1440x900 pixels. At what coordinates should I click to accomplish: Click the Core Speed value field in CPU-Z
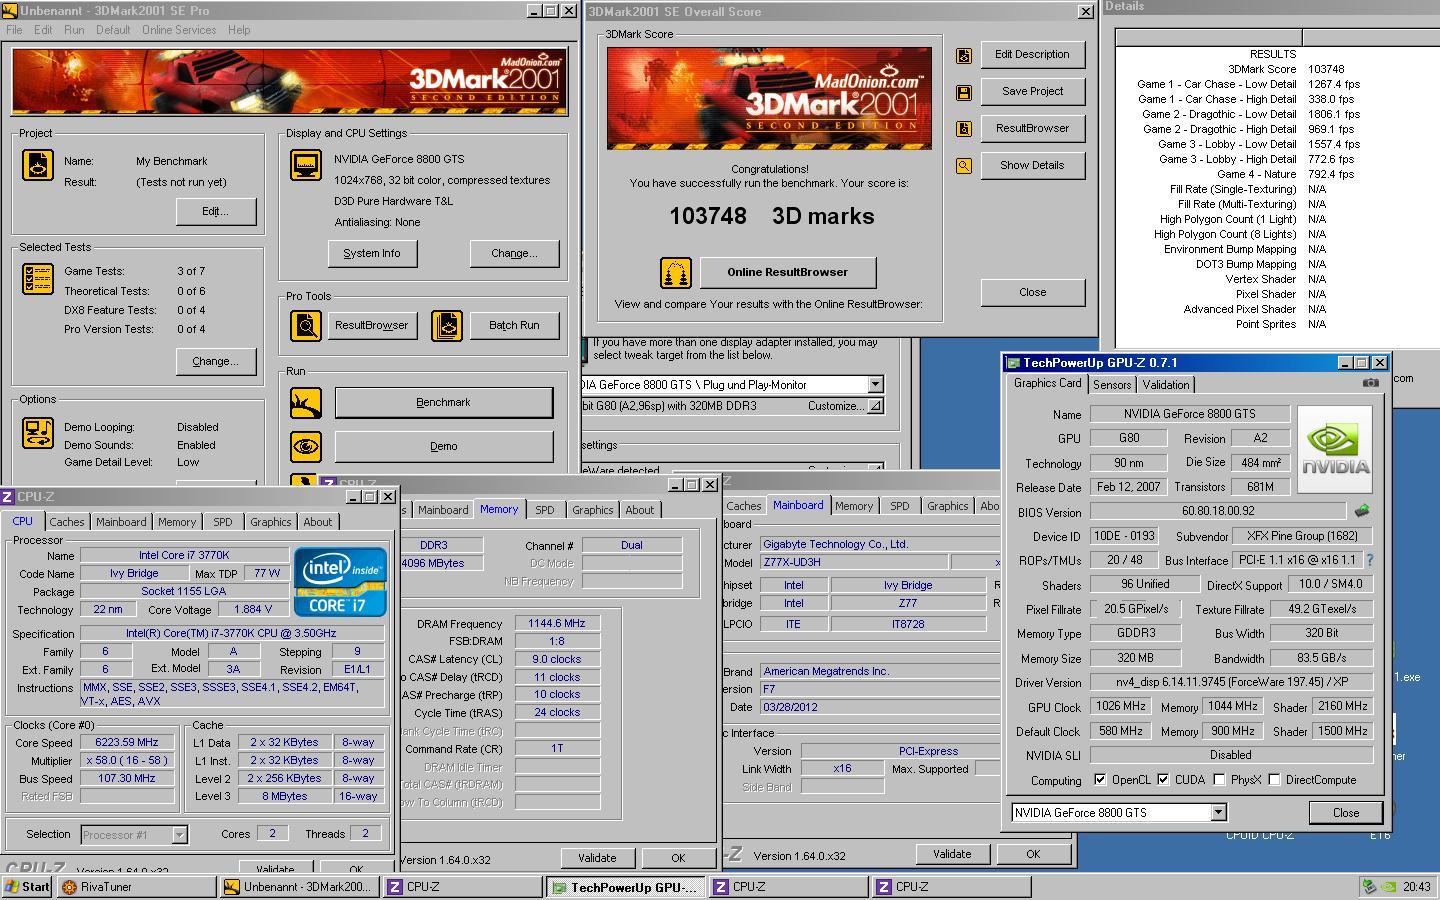point(127,742)
